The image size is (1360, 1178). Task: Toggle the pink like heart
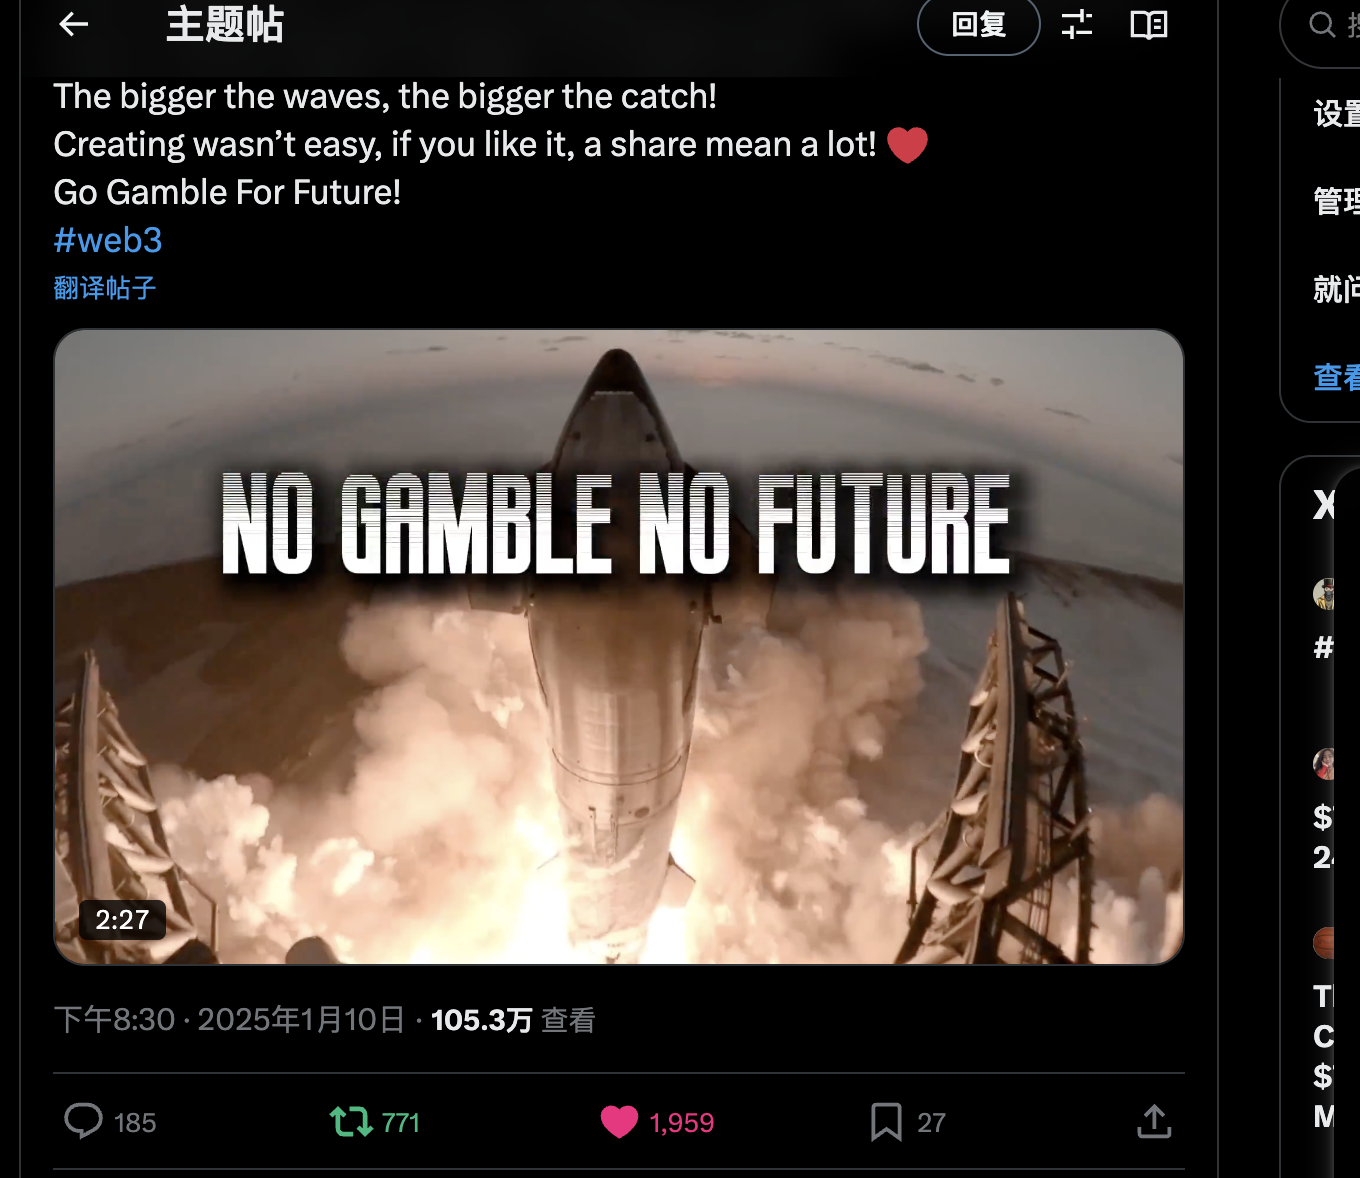coord(619,1122)
